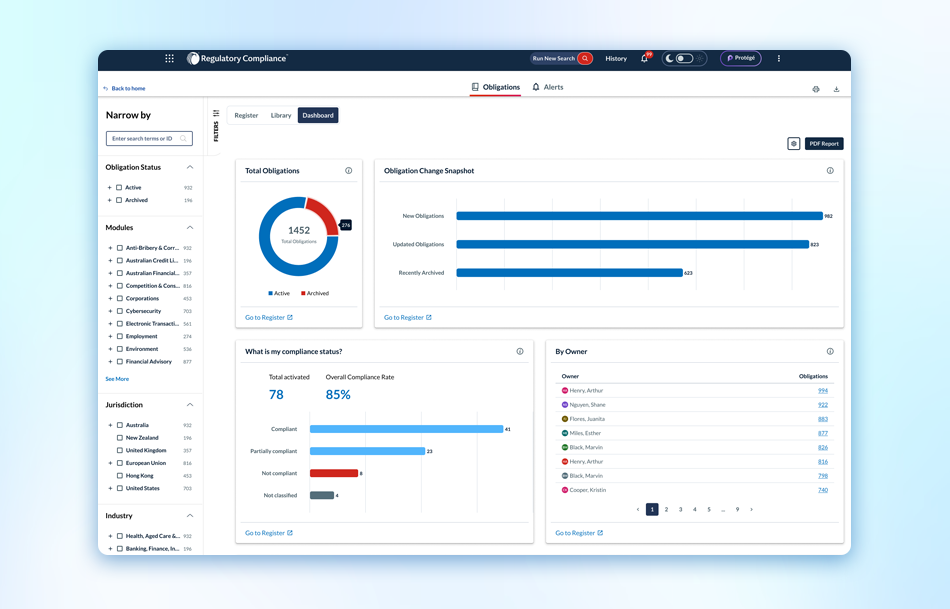Open the settings icon beside PDF Report
Viewport: 950px width, 609px height.
pyautogui.click(x=794, y=143)
